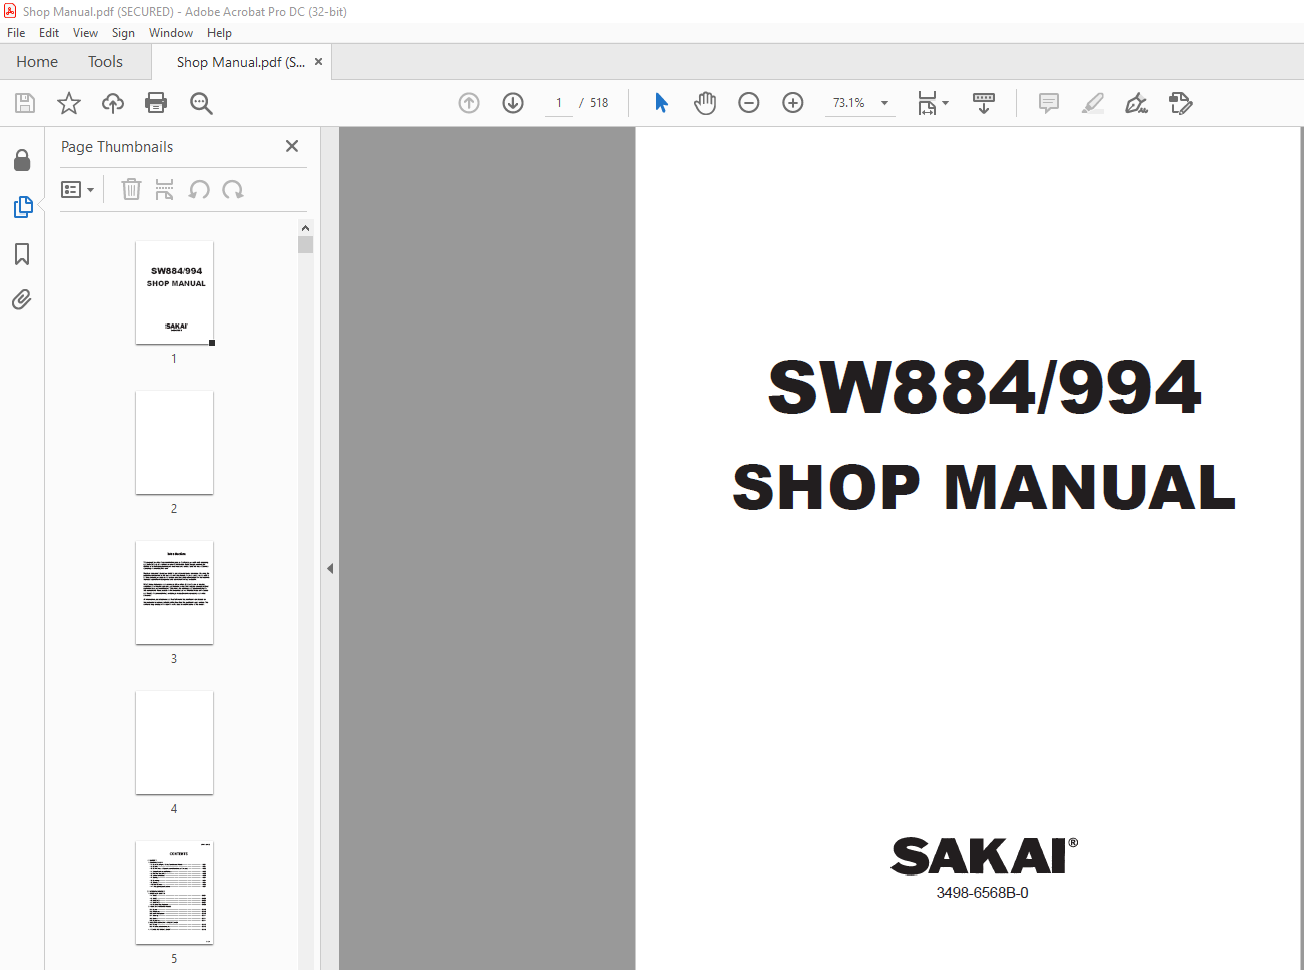Viewport: 1304px width, 970px height.
Task: Add file to starred with star icon
Action: [69, 103]
